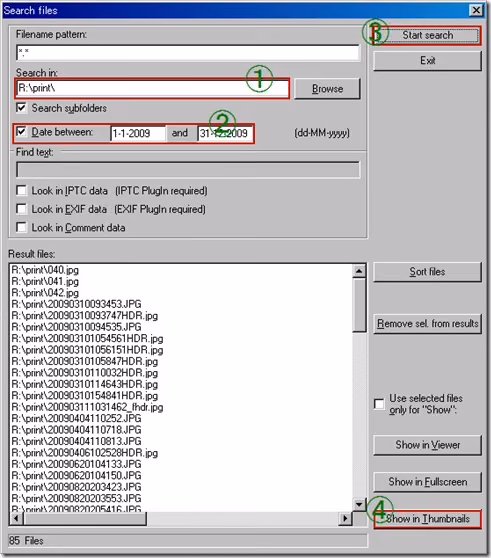Viewport: 491px width, 558px height.
Task: Click Remove sel. from results button
Action: pos(427,323)
